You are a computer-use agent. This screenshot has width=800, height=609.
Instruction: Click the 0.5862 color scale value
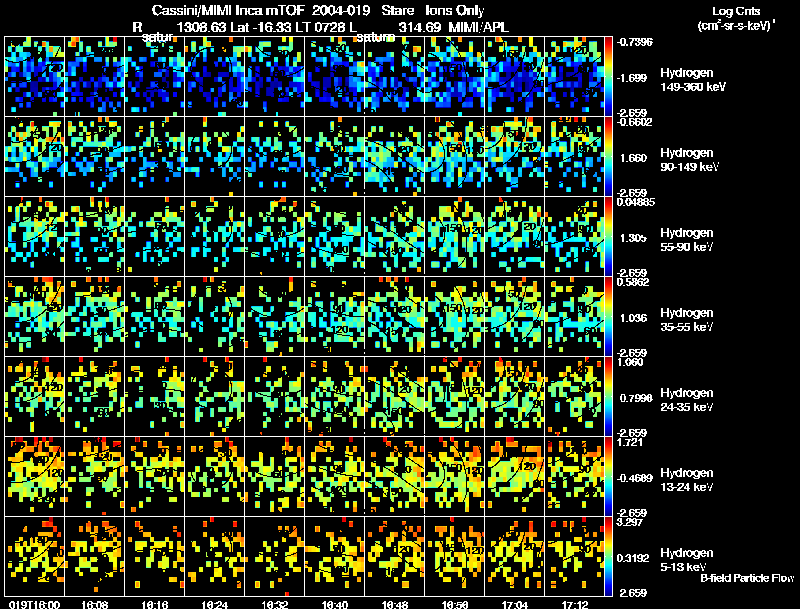[x=633, y=282]
